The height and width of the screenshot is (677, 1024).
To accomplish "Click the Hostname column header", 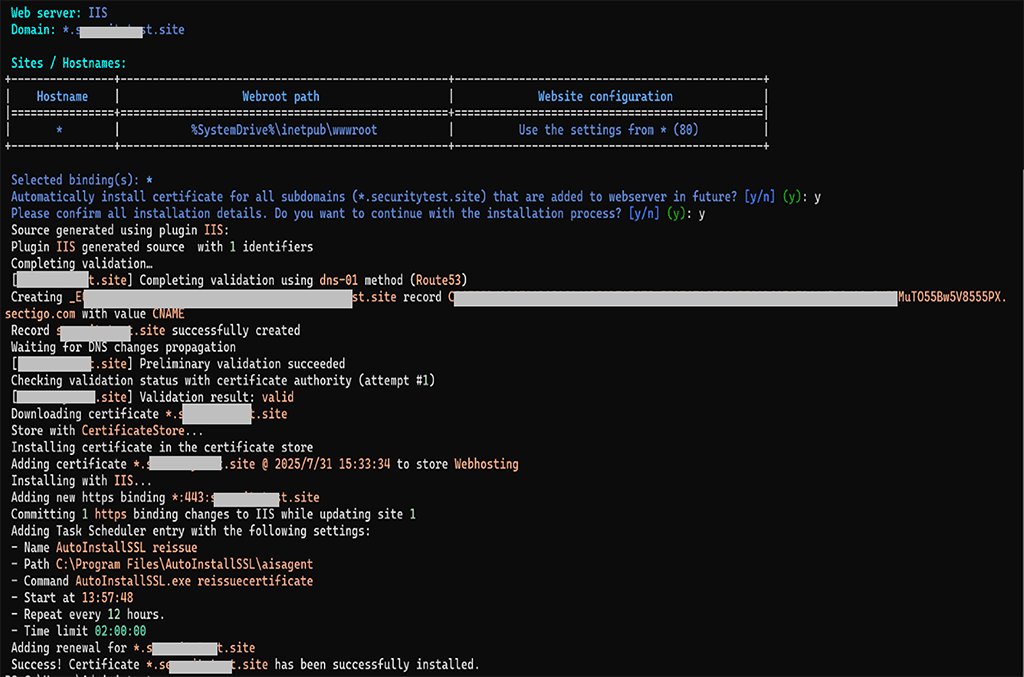I will [62, 97].
